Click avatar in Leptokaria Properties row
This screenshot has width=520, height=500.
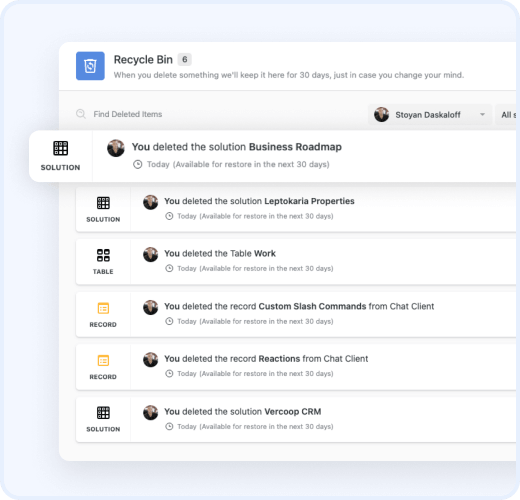151,202
